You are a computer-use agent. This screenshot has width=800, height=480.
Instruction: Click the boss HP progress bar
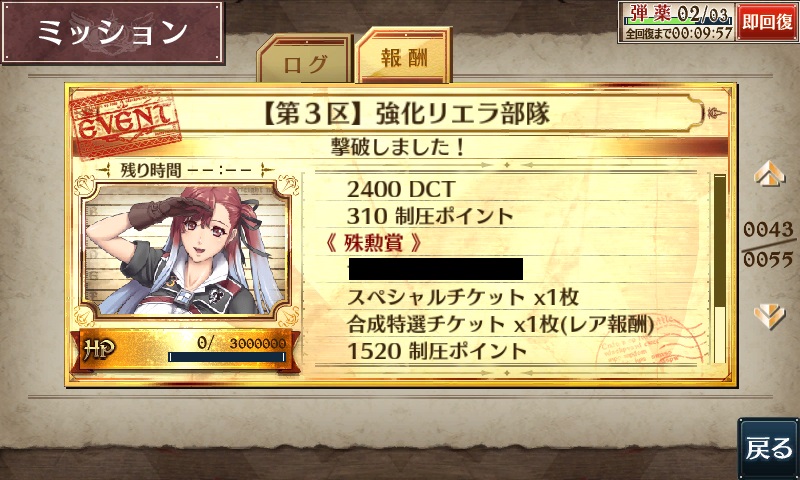click(227, 357)
